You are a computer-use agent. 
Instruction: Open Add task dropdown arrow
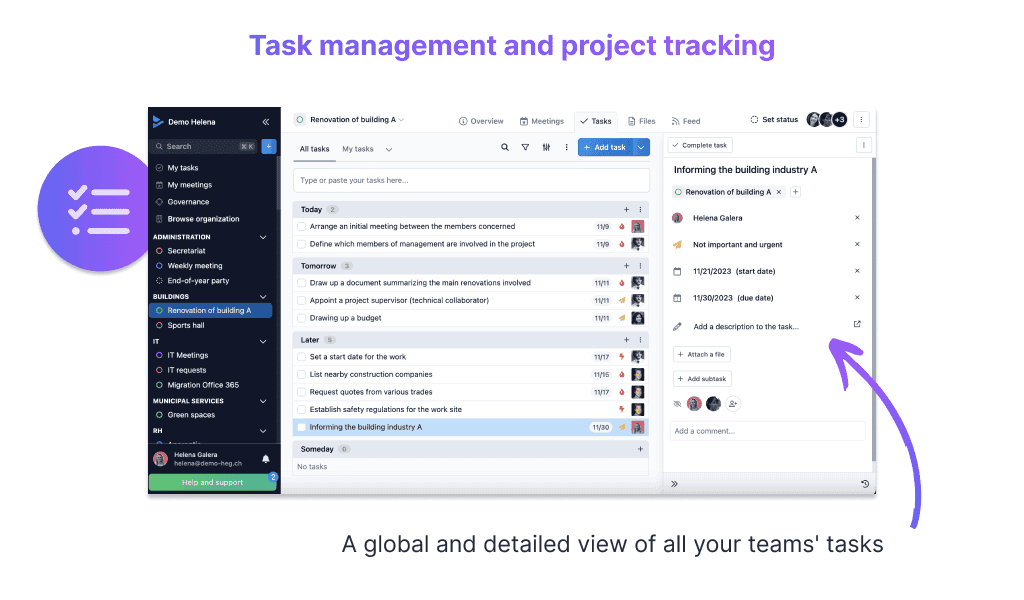pyautogui.click(x=641, y=148)
